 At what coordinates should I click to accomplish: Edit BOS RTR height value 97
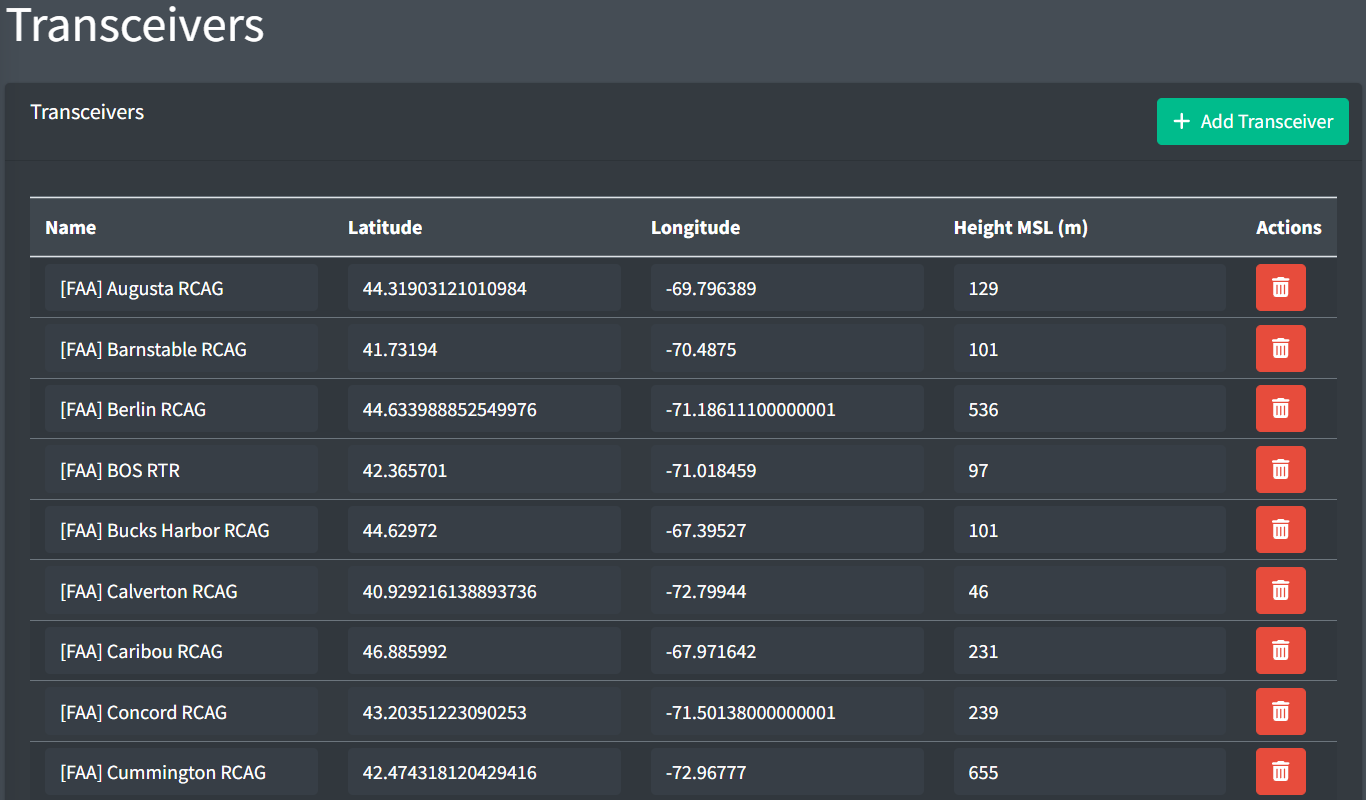click(1090, 470)
